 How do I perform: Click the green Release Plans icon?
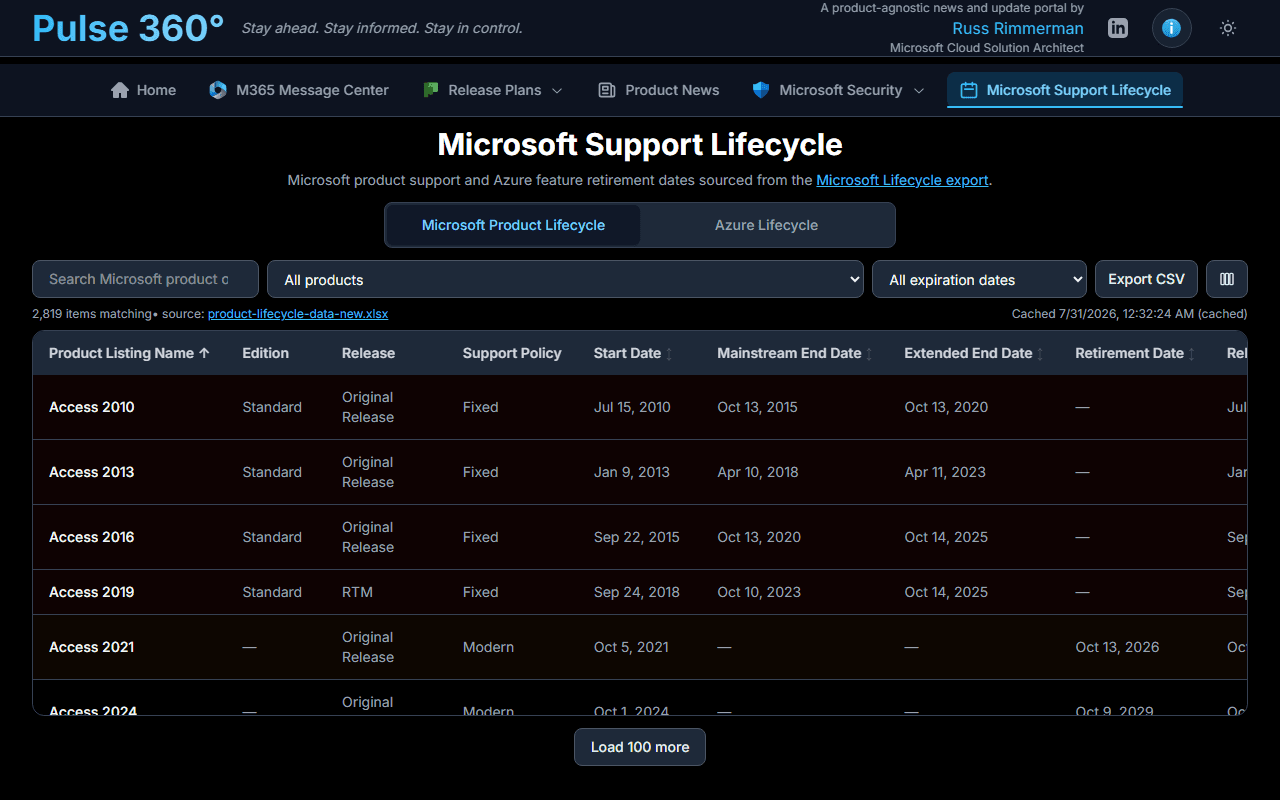point(431,90)
